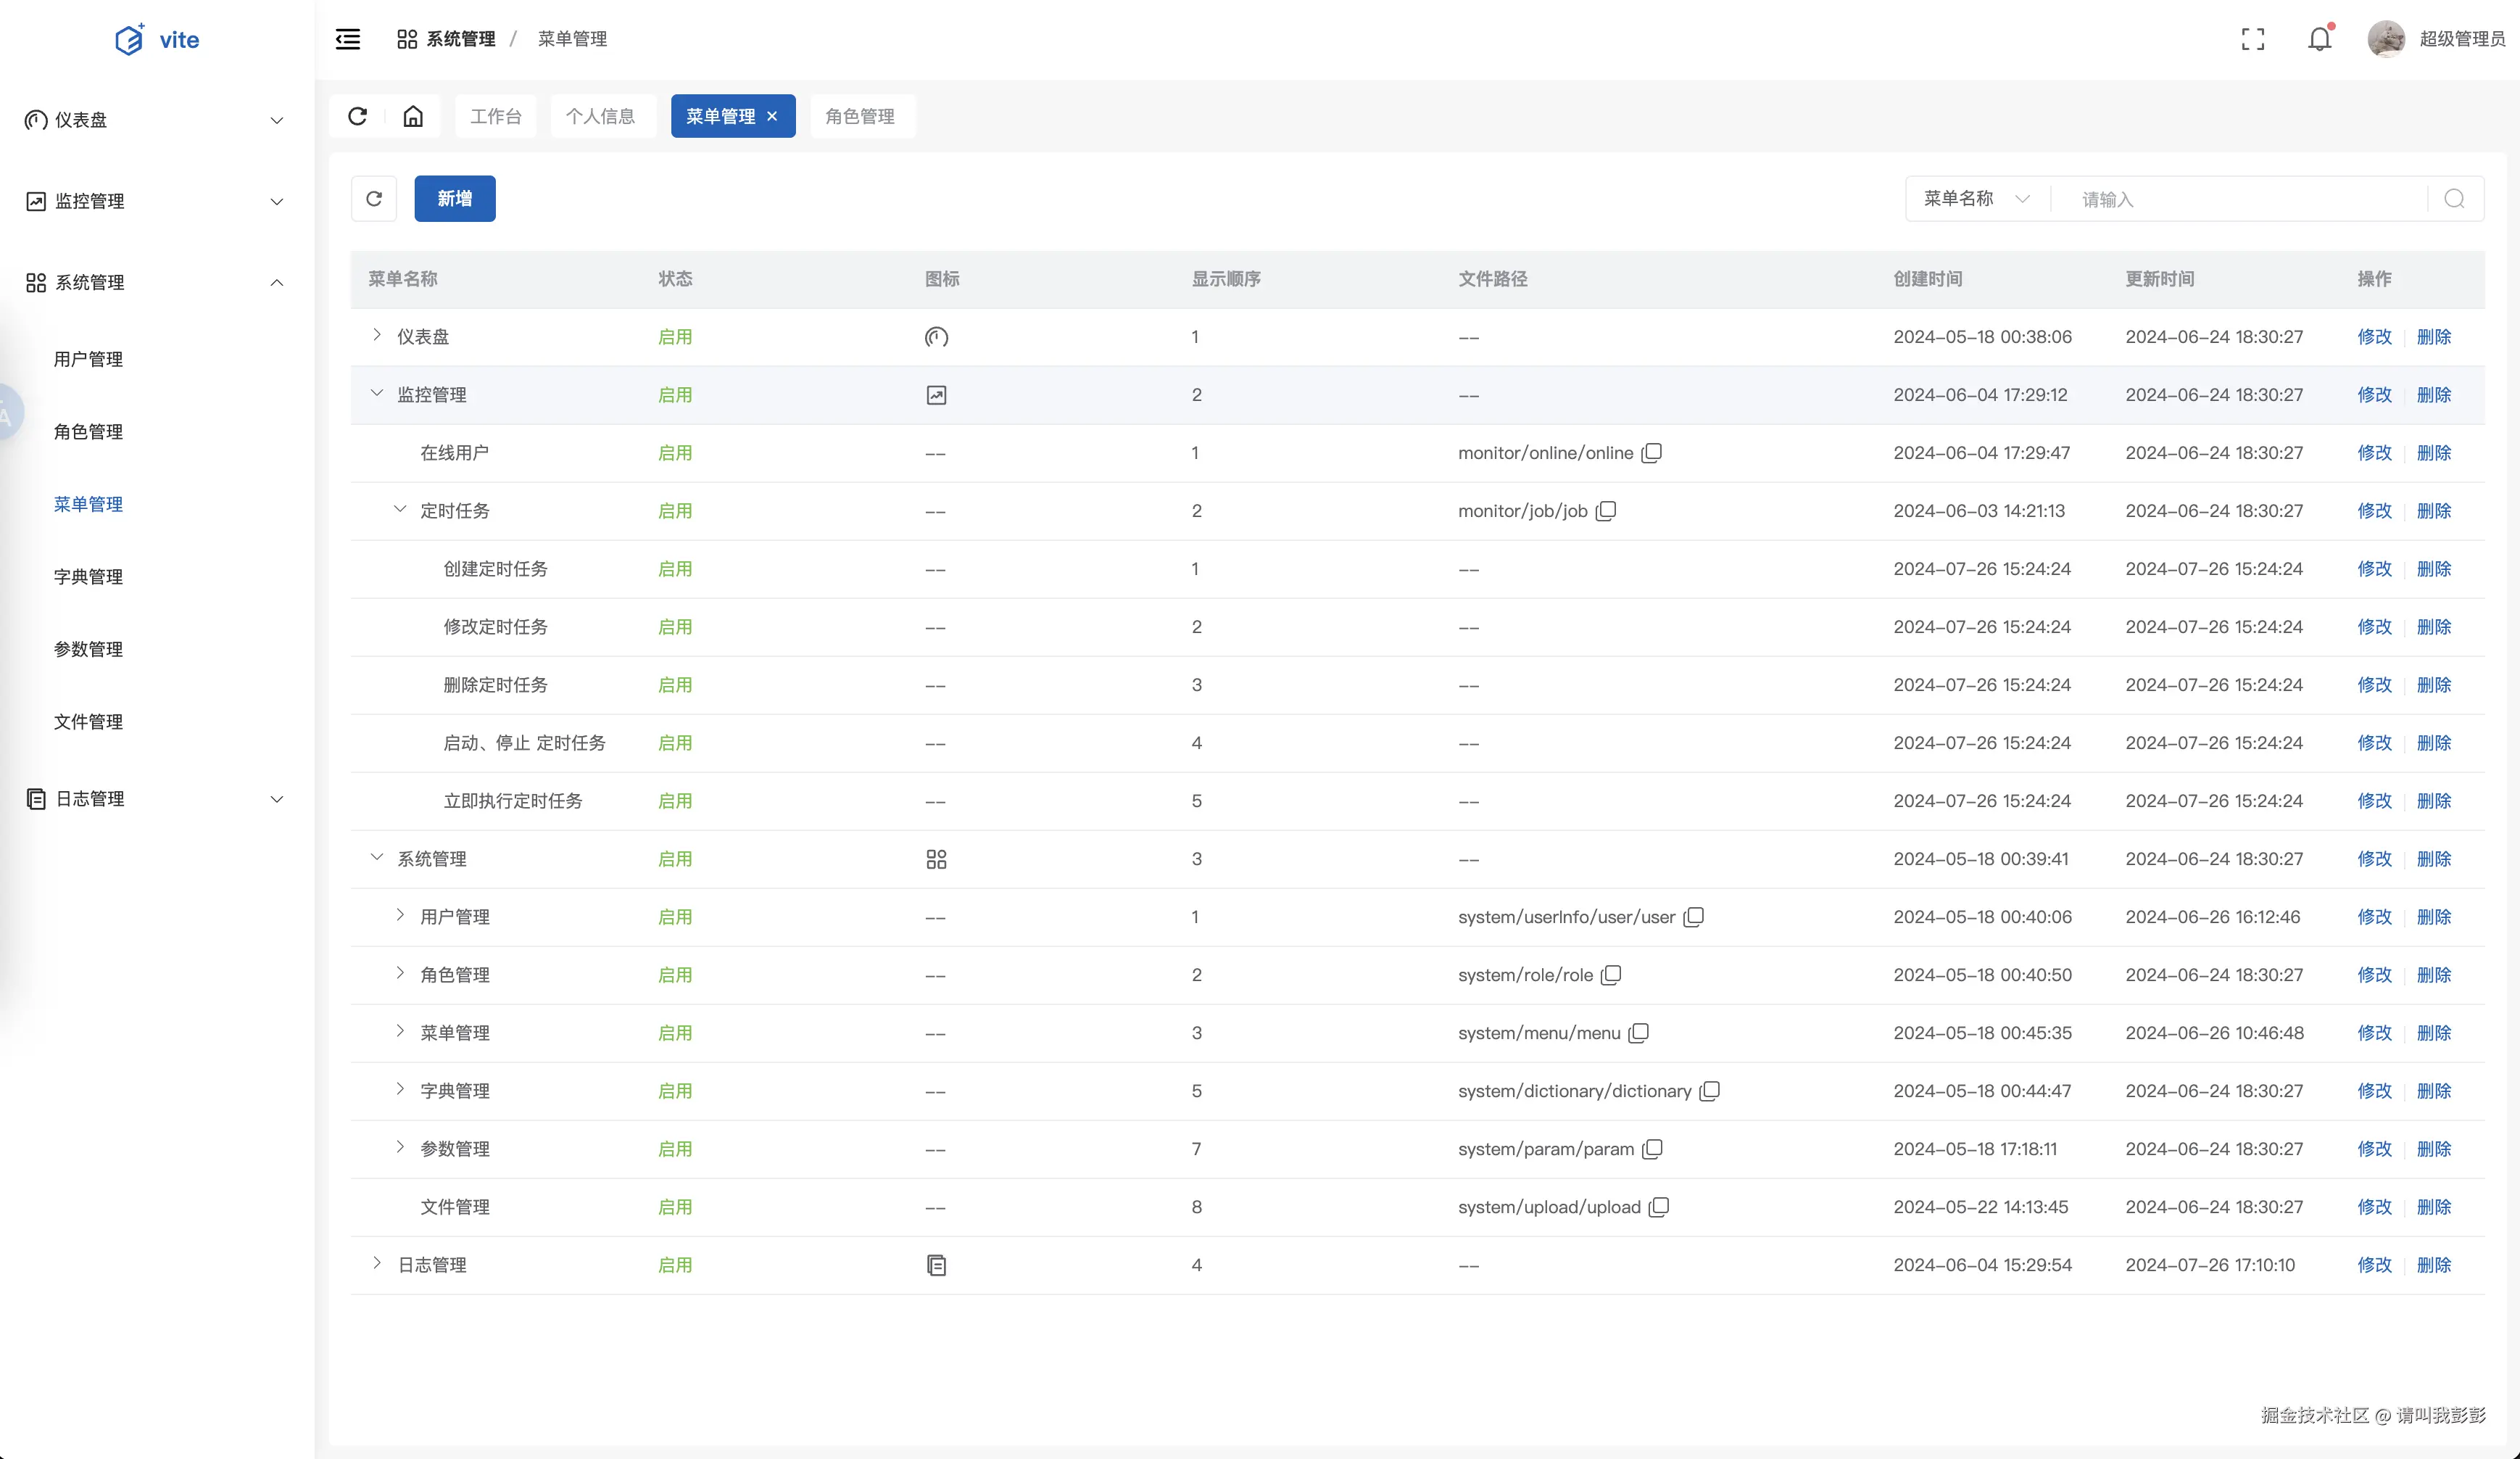This screenshot has width=2520, height=1459.
Task: Click the tab bar reload icon
Action: tap(357, 116)
